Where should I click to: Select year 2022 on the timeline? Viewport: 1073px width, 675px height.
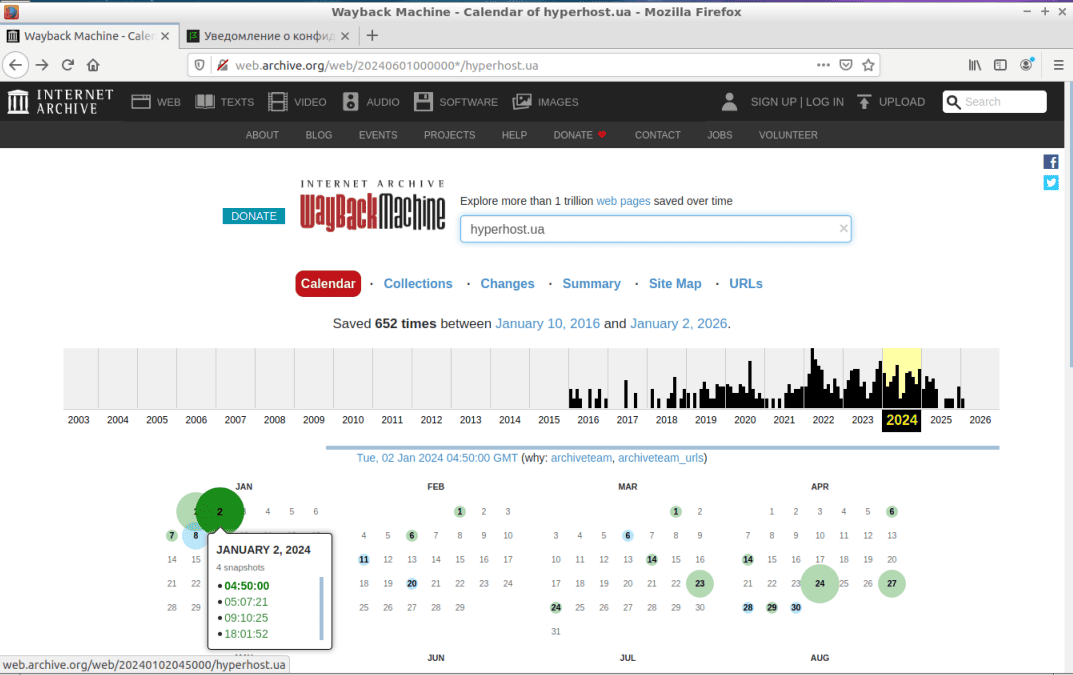823,420
